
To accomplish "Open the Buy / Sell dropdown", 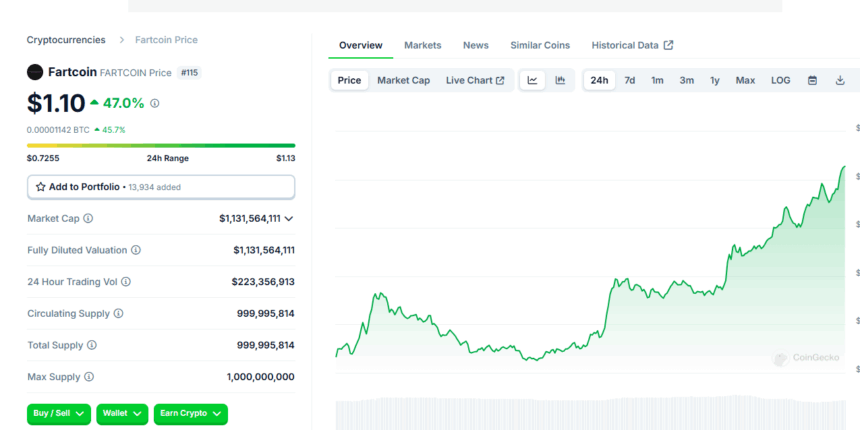I will pos(59,414).
